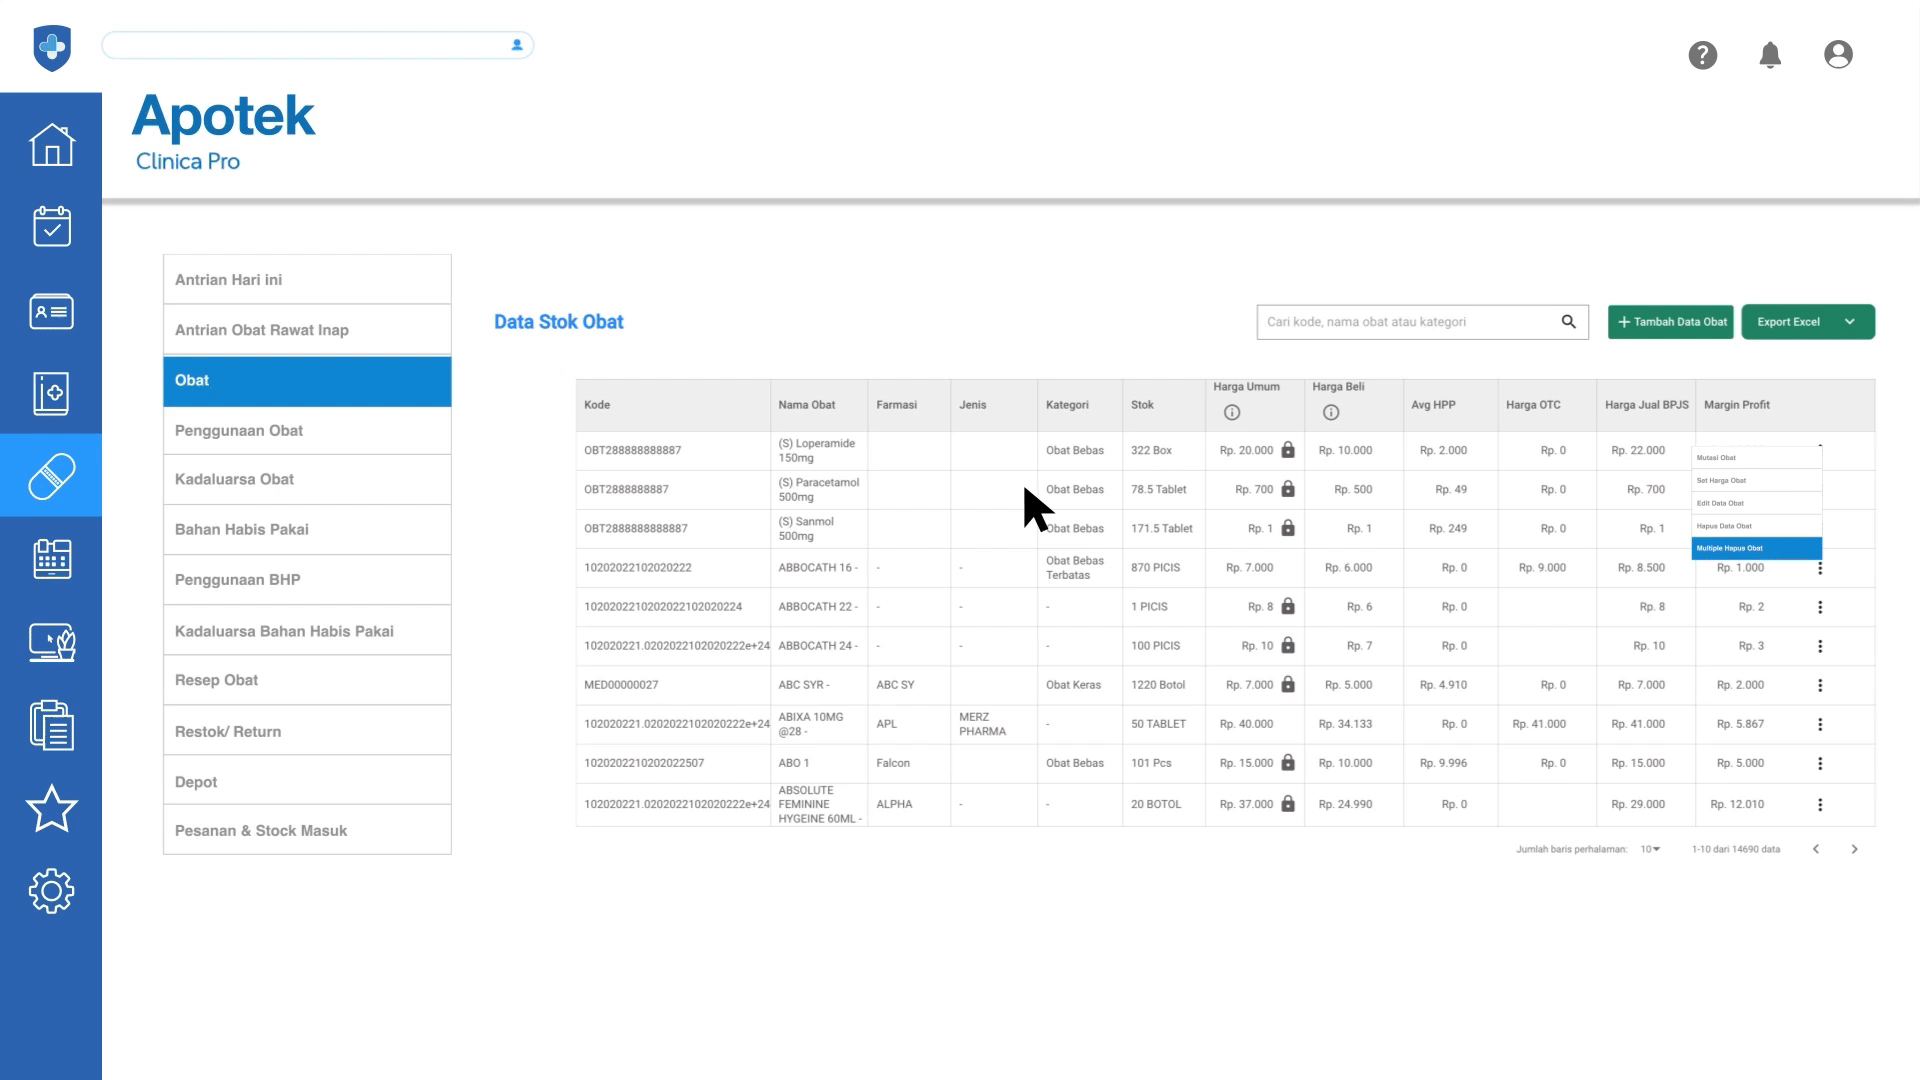Open settings gear in sidebar
The image size is (1920, 1080).
[51, 890]
